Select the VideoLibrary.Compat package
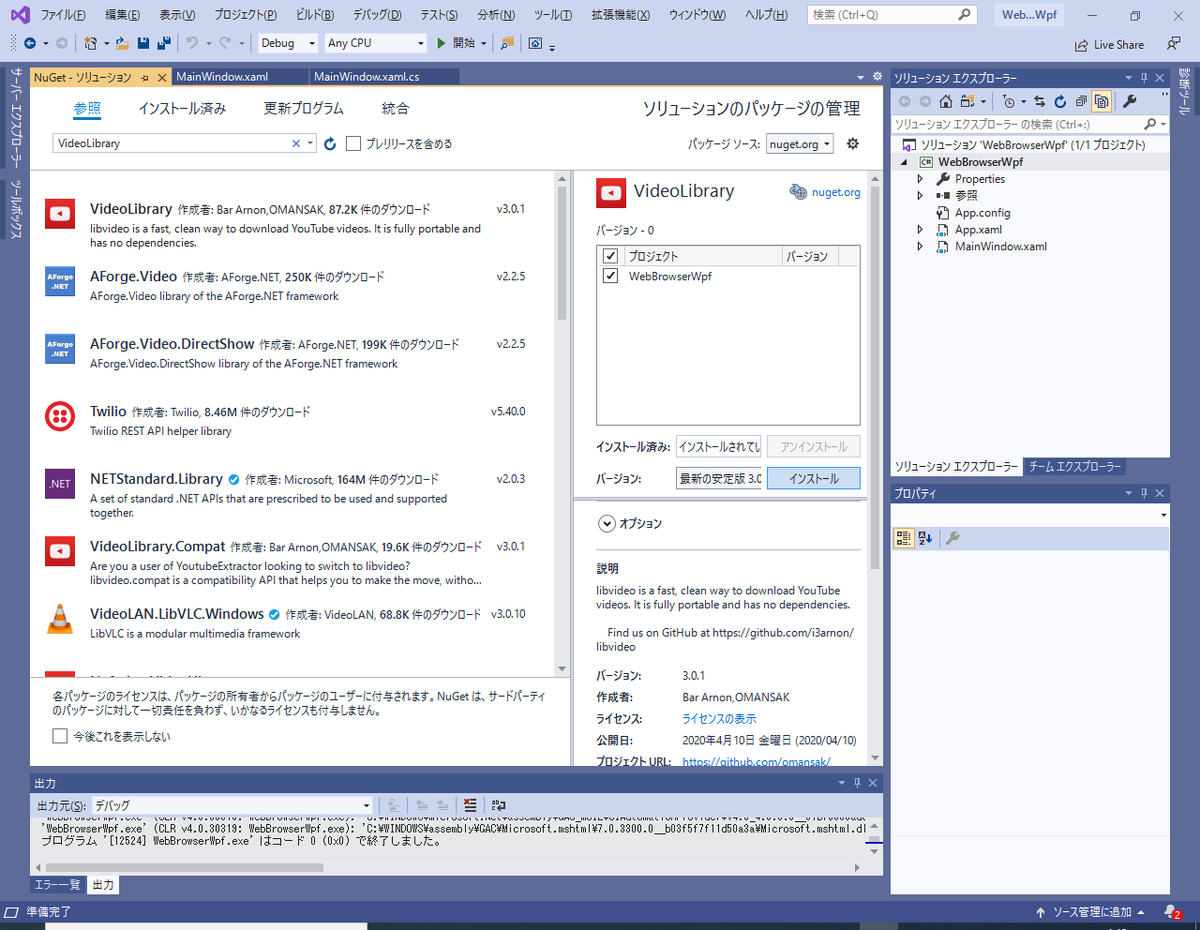1200x930 pixels. tap(292, 563)
